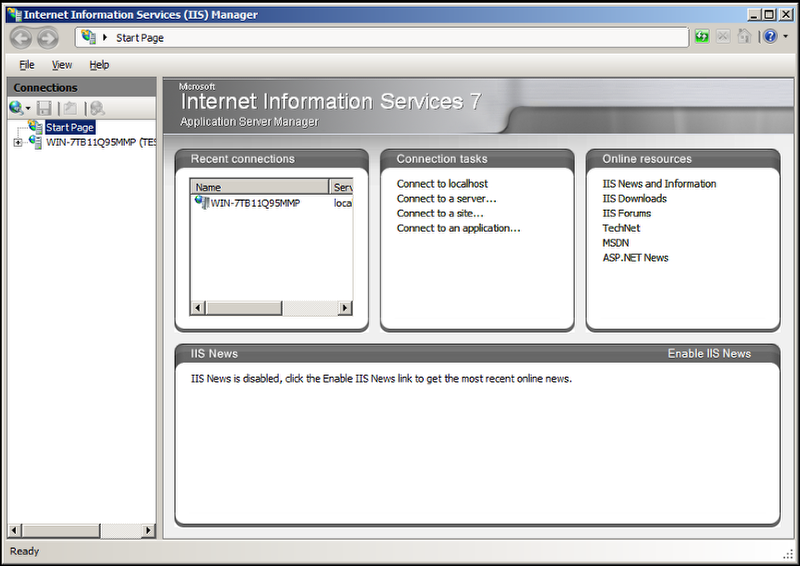Click the Connect to localhost link

pyautogui.click(x=442, y=184)
